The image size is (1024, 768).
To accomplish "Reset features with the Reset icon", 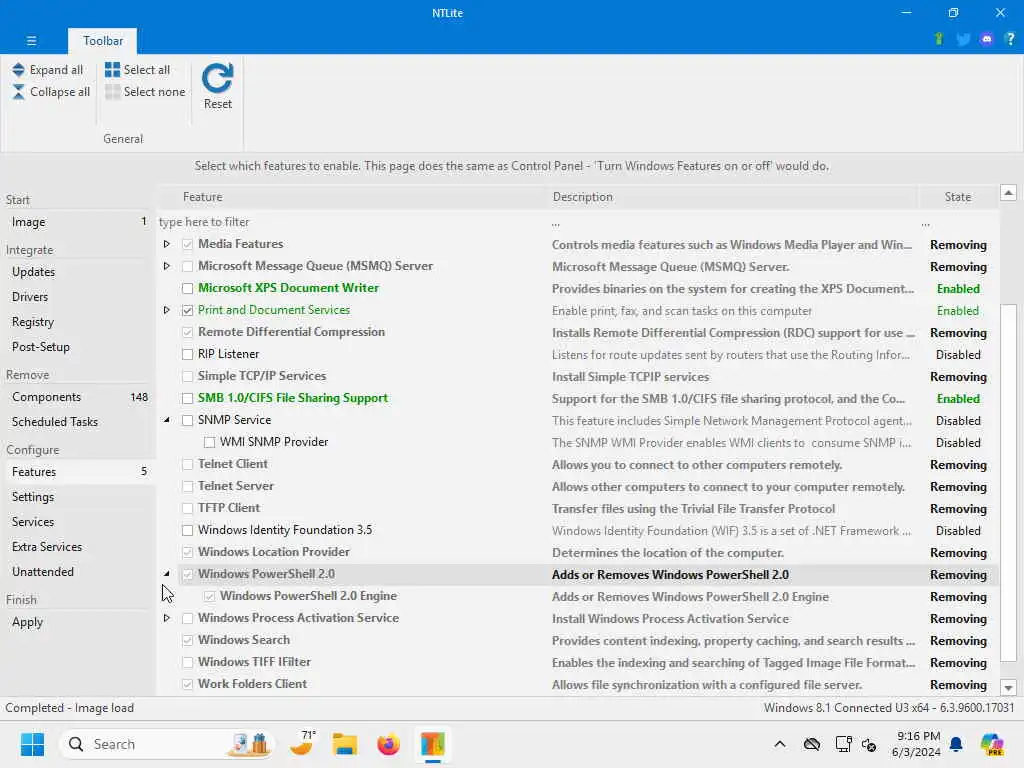I will [217, 78].
